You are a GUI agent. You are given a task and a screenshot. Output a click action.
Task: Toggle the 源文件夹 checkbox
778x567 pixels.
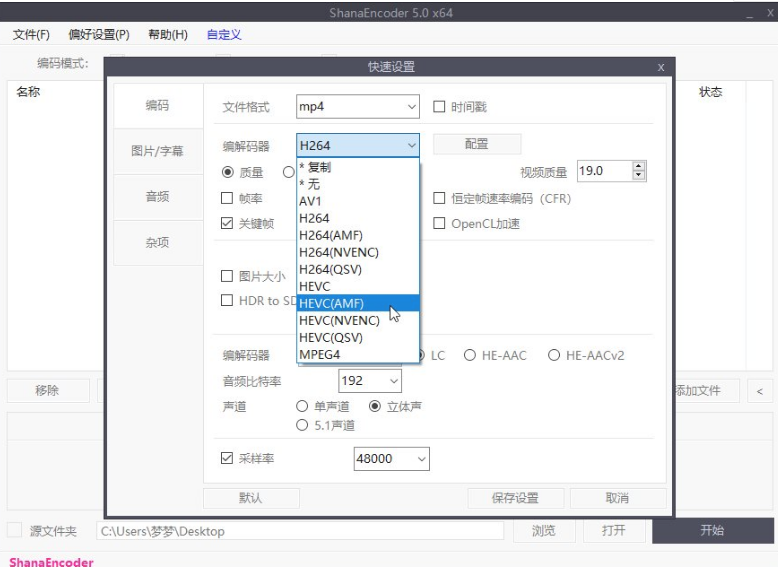click(x=14, y=530)
